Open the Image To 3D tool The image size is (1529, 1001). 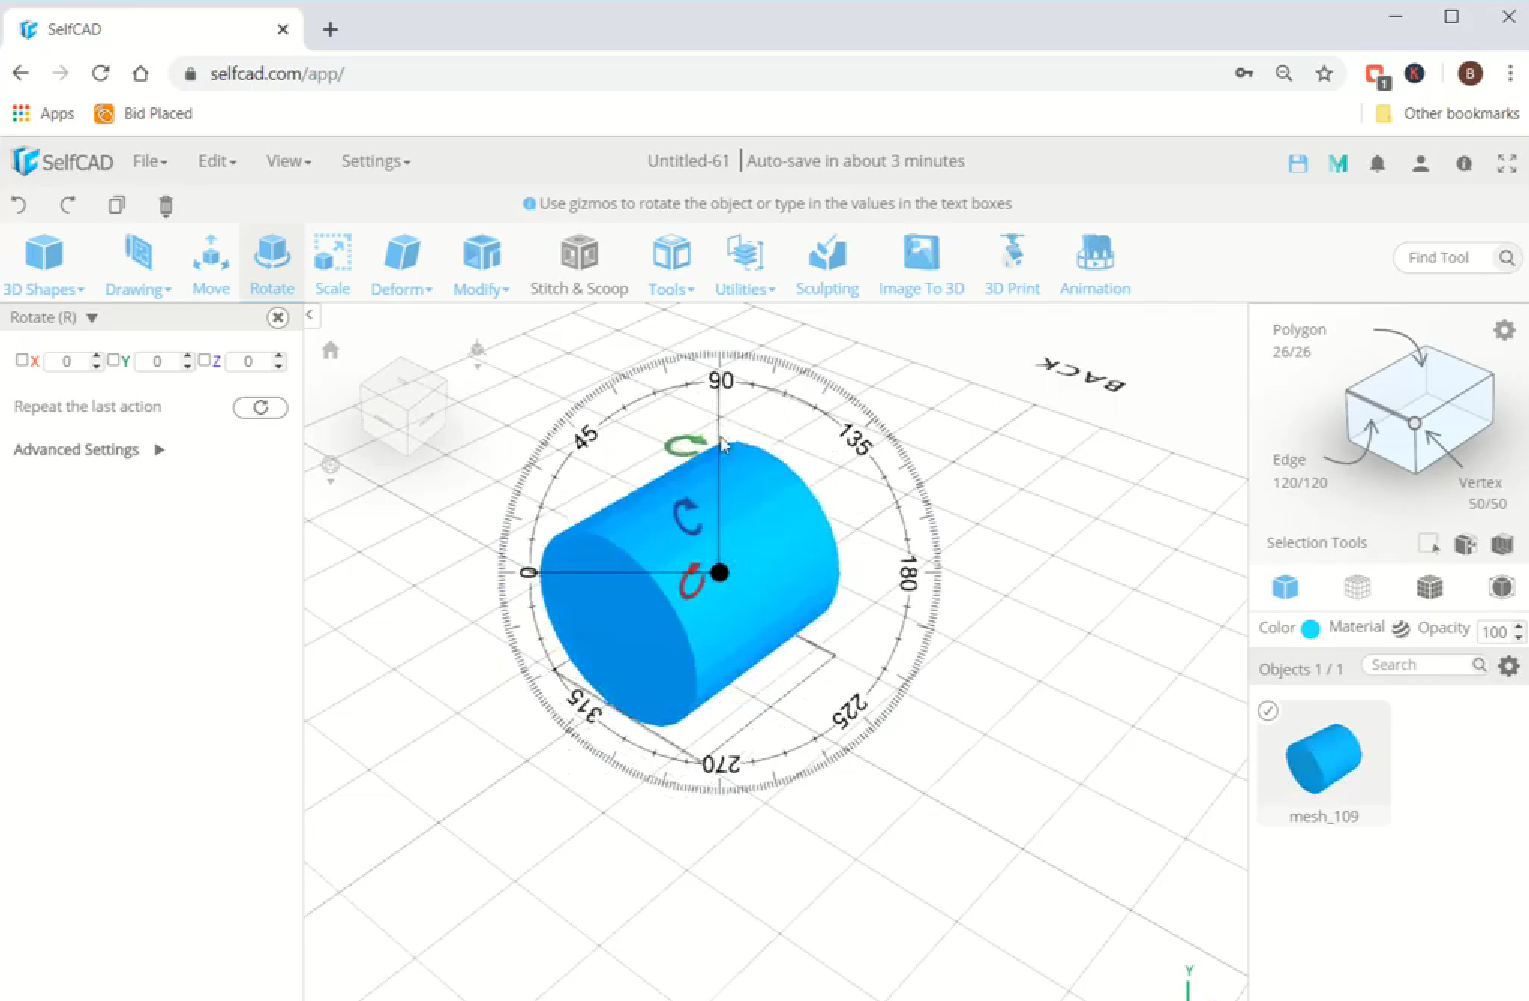(921, 264)
